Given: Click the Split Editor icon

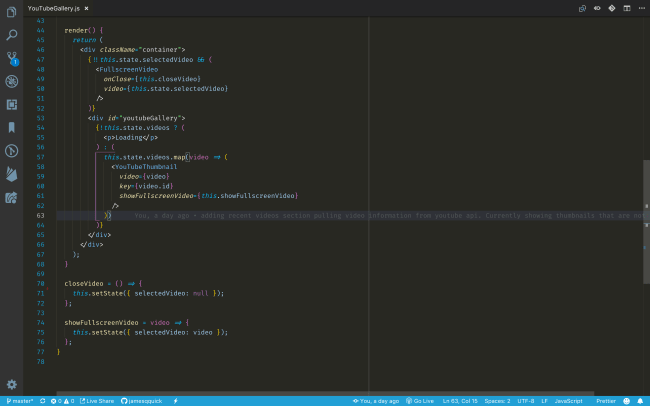Looking at the screenshot, I should 626,8.
